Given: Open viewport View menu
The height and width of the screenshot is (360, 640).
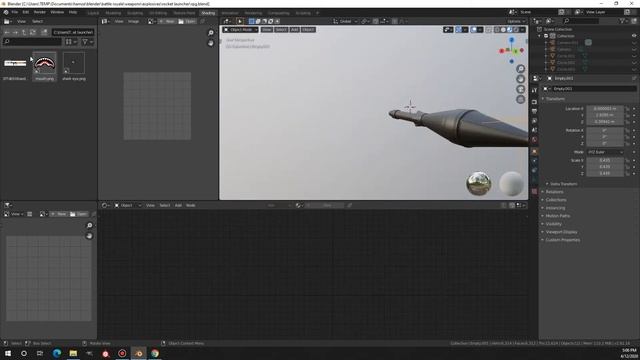Looking at the screenshot, I should 267,30.
